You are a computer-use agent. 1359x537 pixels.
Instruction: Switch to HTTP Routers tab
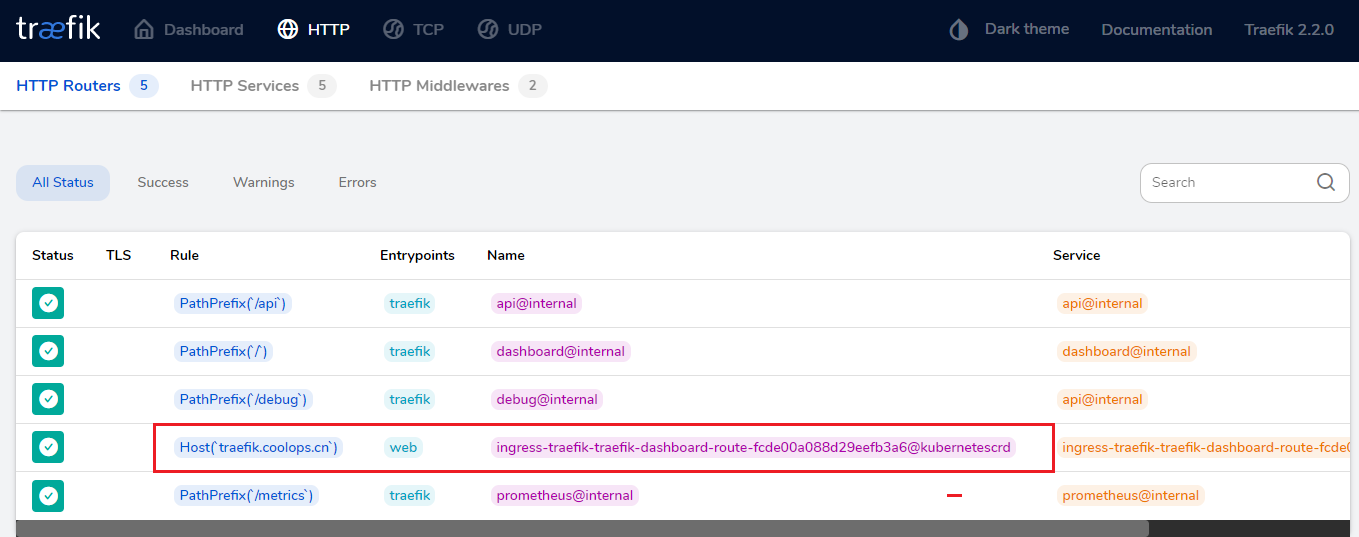87,86
